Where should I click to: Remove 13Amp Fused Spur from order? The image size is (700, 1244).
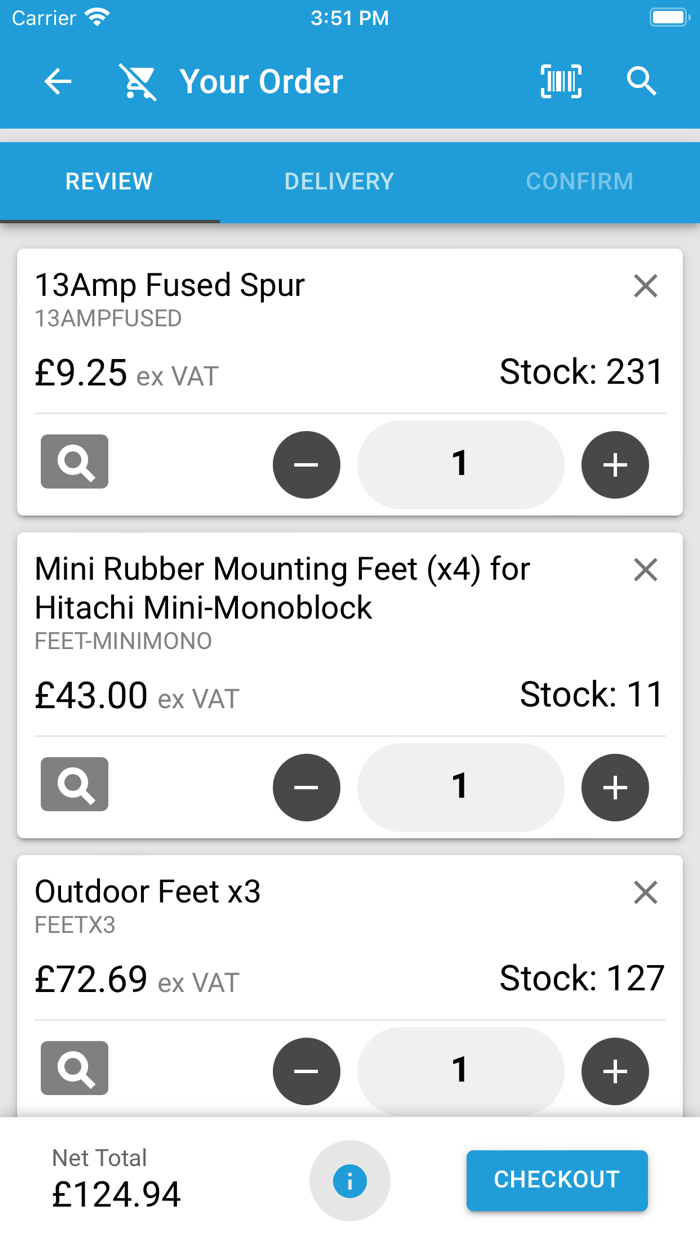coord(646,286)
